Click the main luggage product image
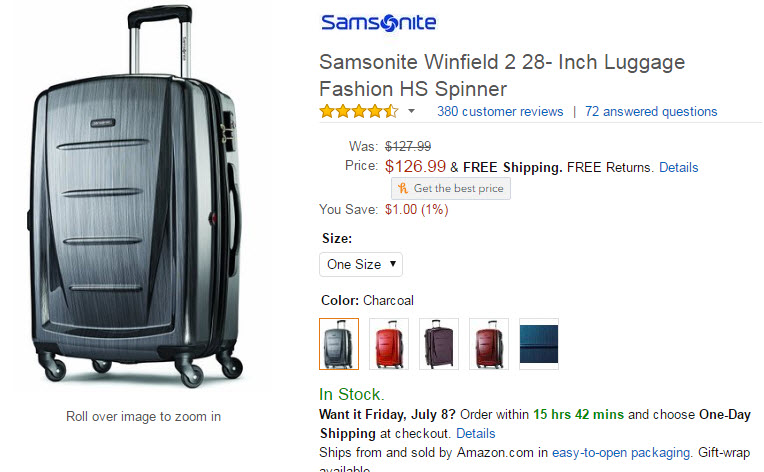The image size is (764, 472). click(x=135, y=200)
